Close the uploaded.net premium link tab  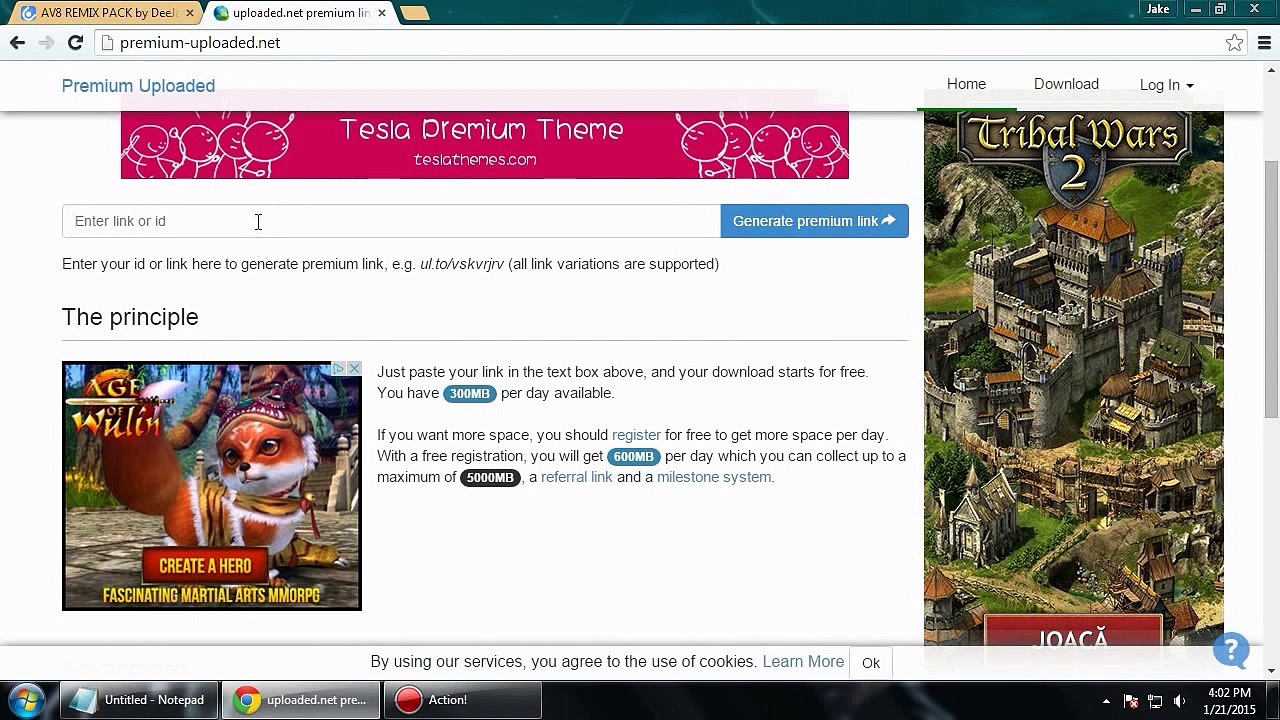click(382, 13)
